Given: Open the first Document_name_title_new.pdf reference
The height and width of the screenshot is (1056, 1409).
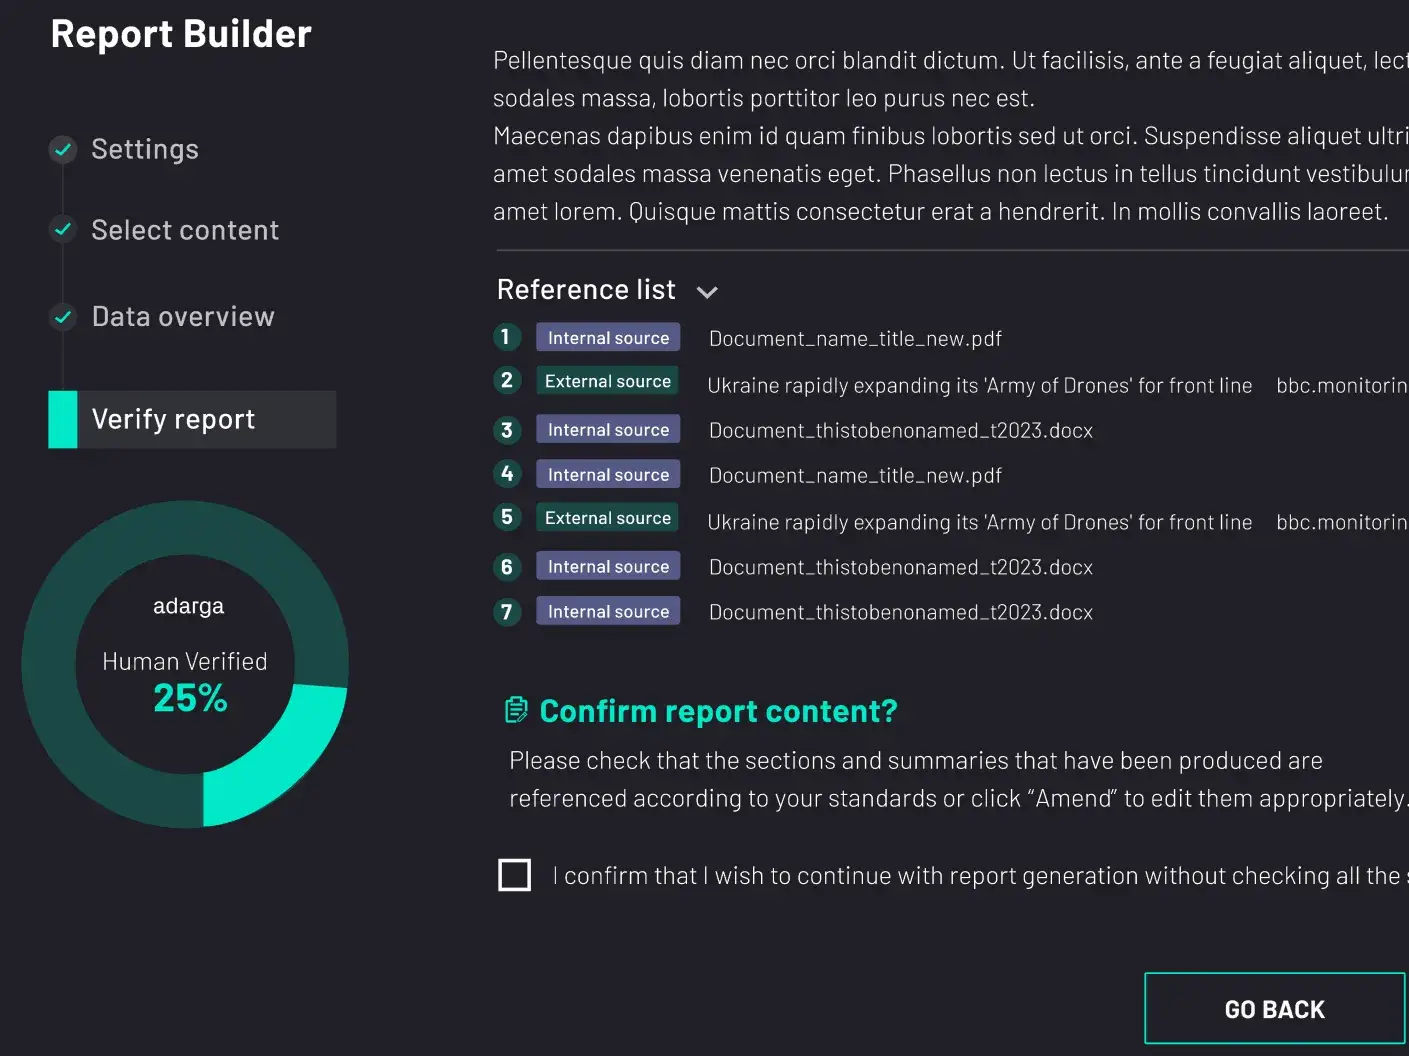Looking at the screenshot, I should click(x=855, y=339).
